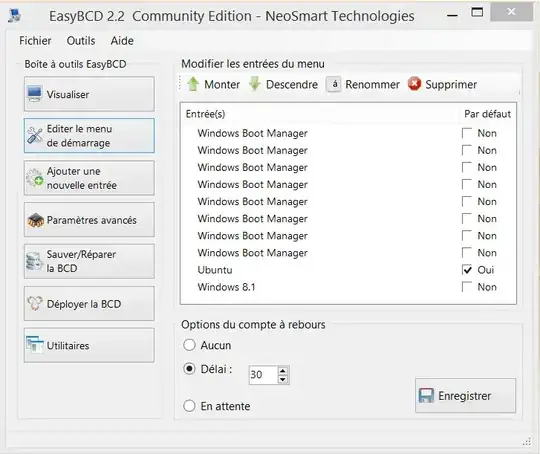The width and height of the screenshot is (540, 454).
Task: Check default box for second Windows Boot Manager
Action: tap(467, 150)
